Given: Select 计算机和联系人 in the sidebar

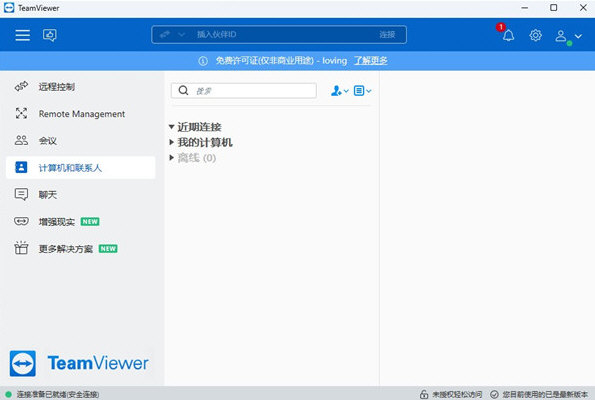Looking at the screenshot, I should pyautogui.click(x=80, y=168).
